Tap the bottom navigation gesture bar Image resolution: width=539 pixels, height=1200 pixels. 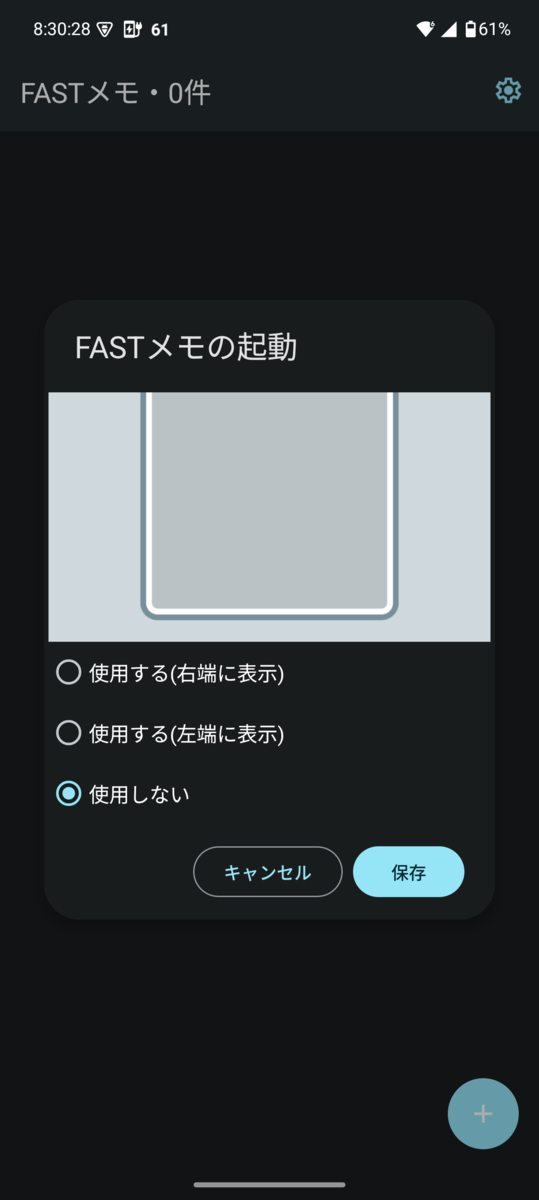(269, 1184)
